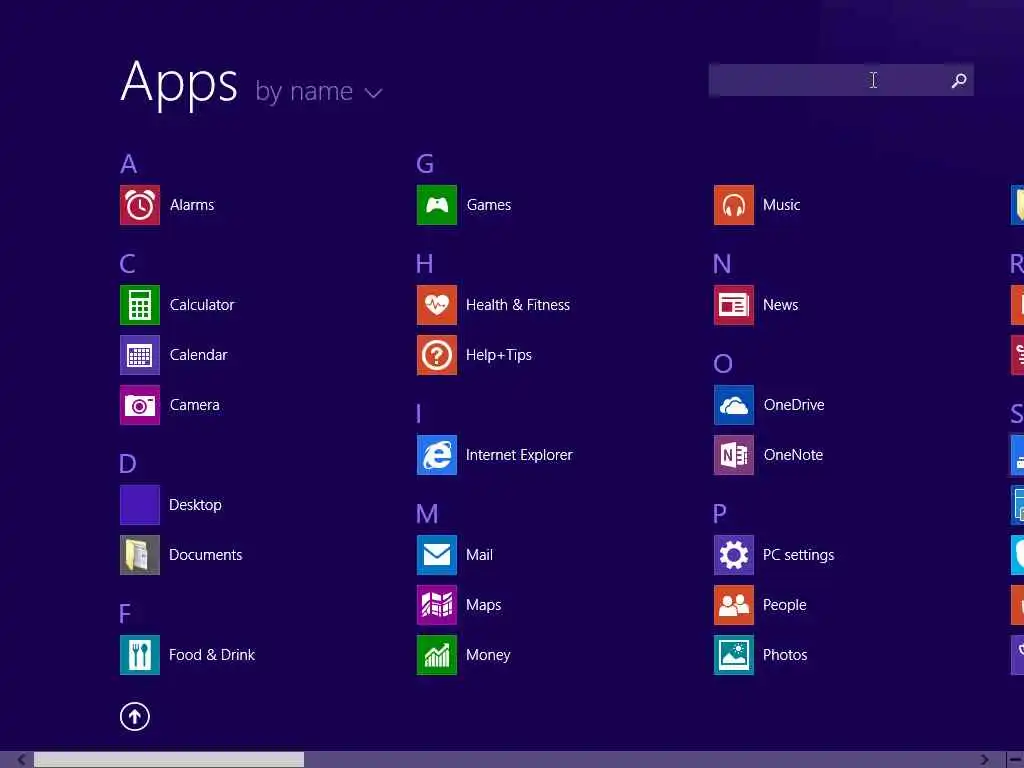This screenshot has height=768, width=1024.
Task: Select the letter C group header
Action: [128, 264]
